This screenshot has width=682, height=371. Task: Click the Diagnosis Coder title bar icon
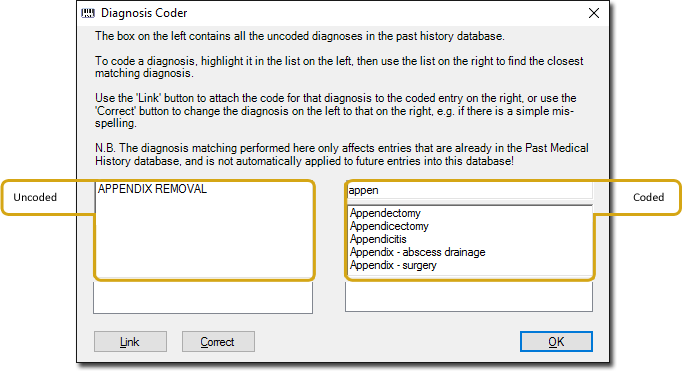[88, 13]
